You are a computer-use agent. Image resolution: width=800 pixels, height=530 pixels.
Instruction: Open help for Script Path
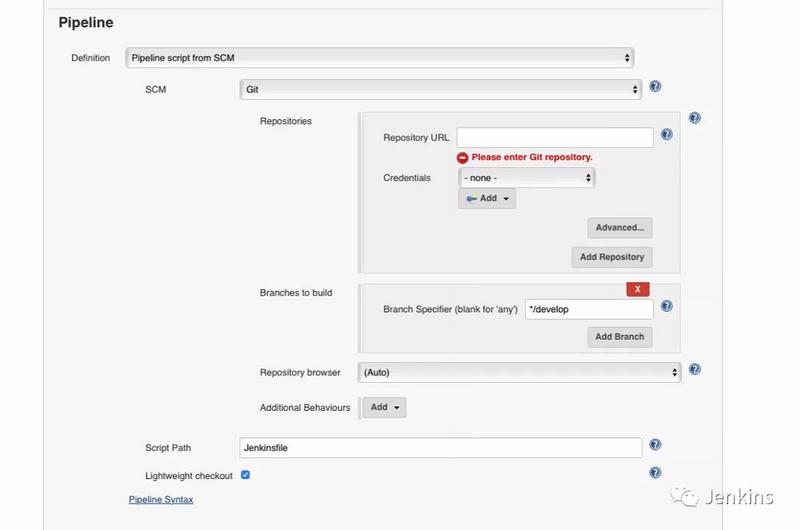(x=655, y=445)
